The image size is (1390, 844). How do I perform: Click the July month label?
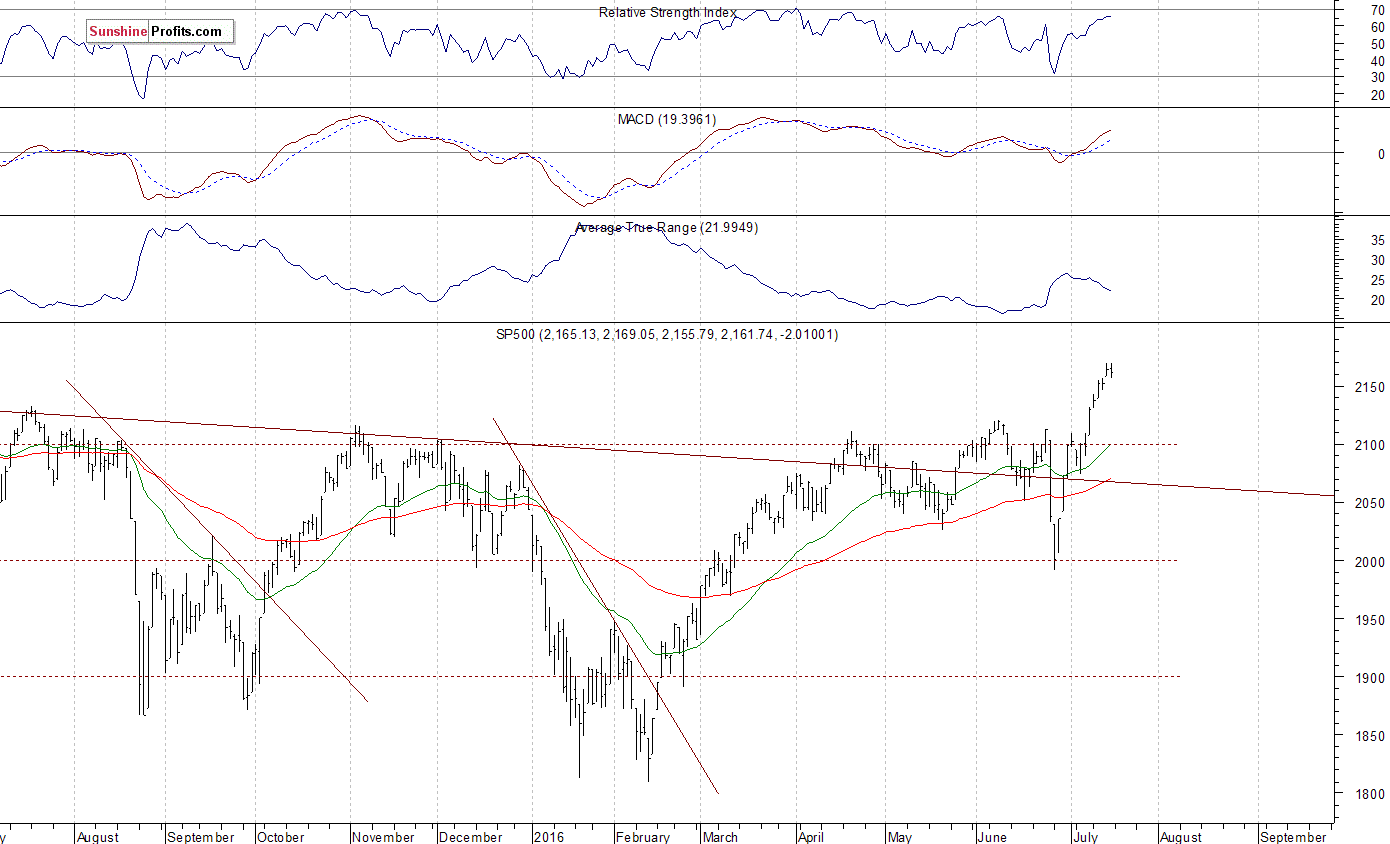pyautogui.click(x=1086, y=837)
